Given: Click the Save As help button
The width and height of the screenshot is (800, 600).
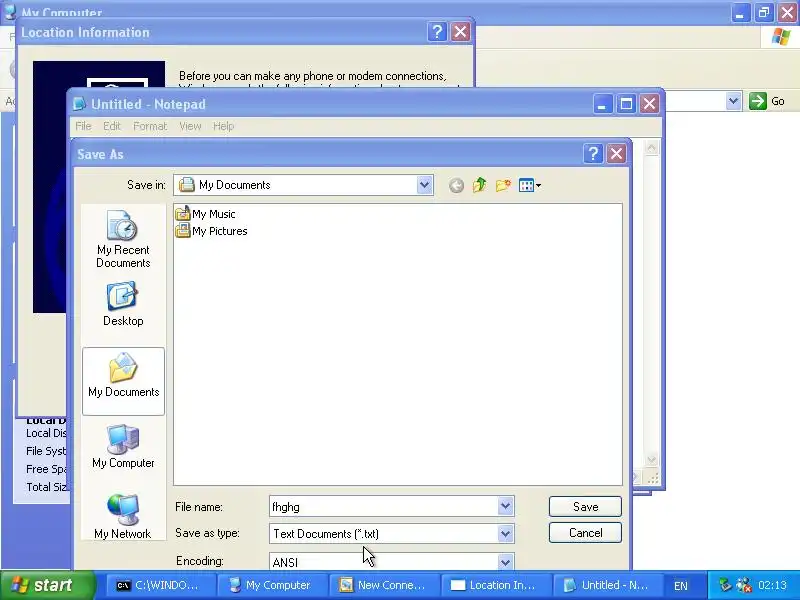Looking at the screenshot, I should click(593, 154).
